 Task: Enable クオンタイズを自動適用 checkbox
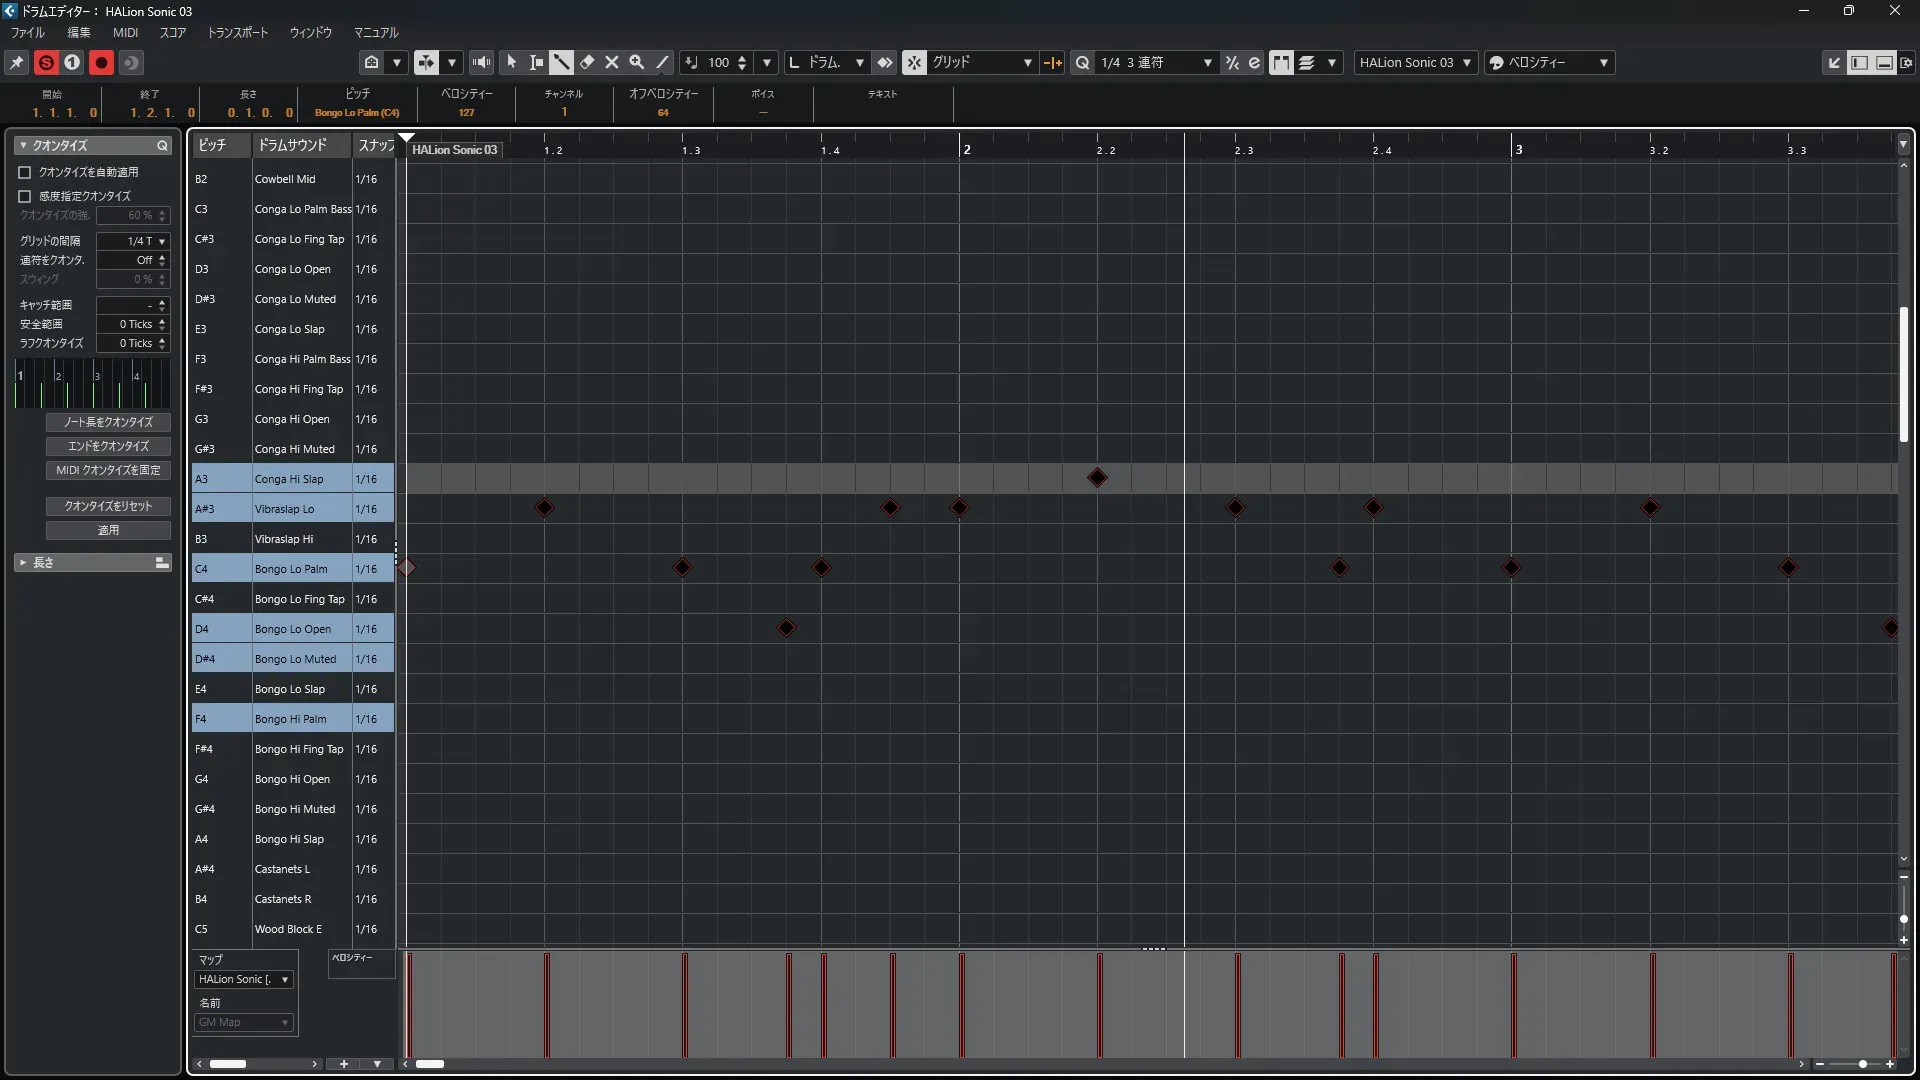pyautogui.click(x=25, y=172)
